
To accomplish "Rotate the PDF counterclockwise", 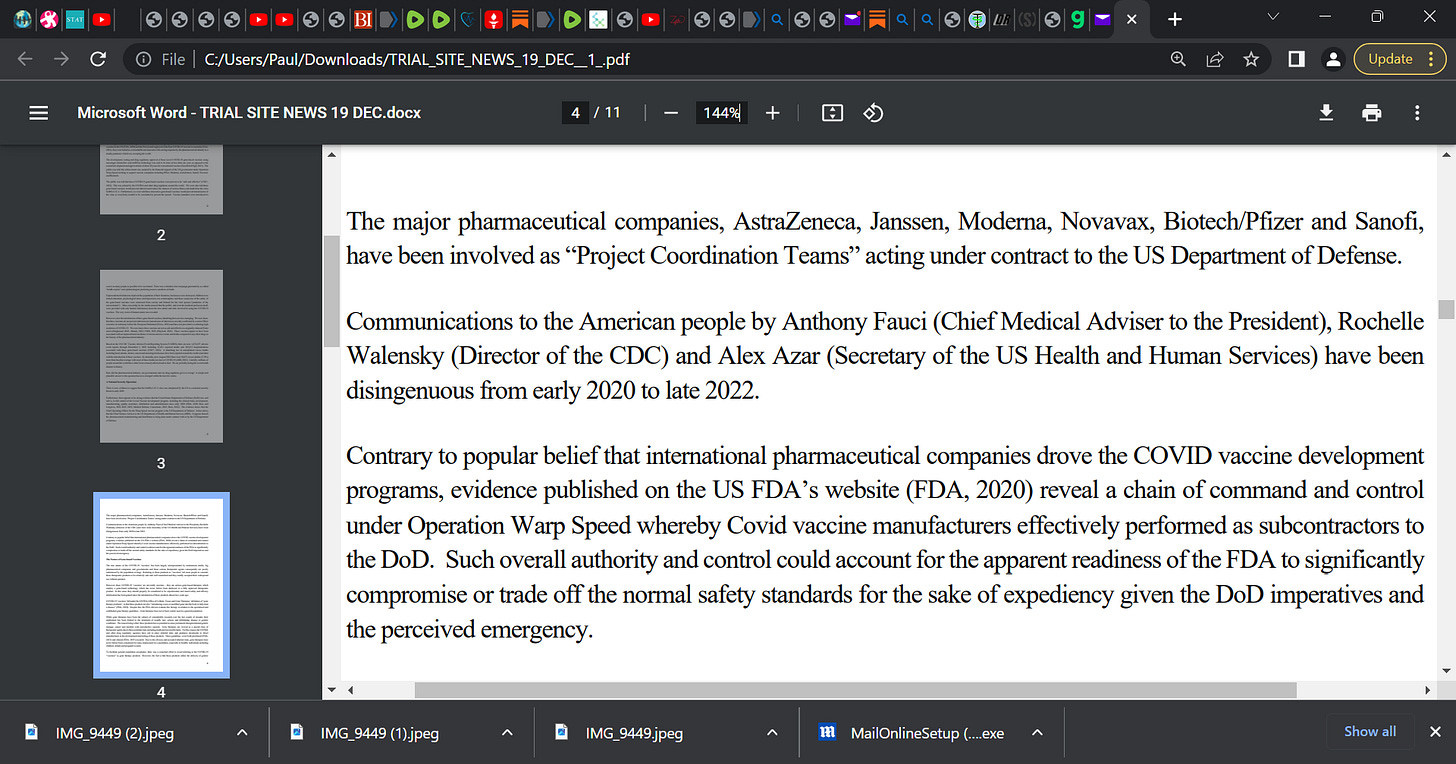I will tap(873, 113).
